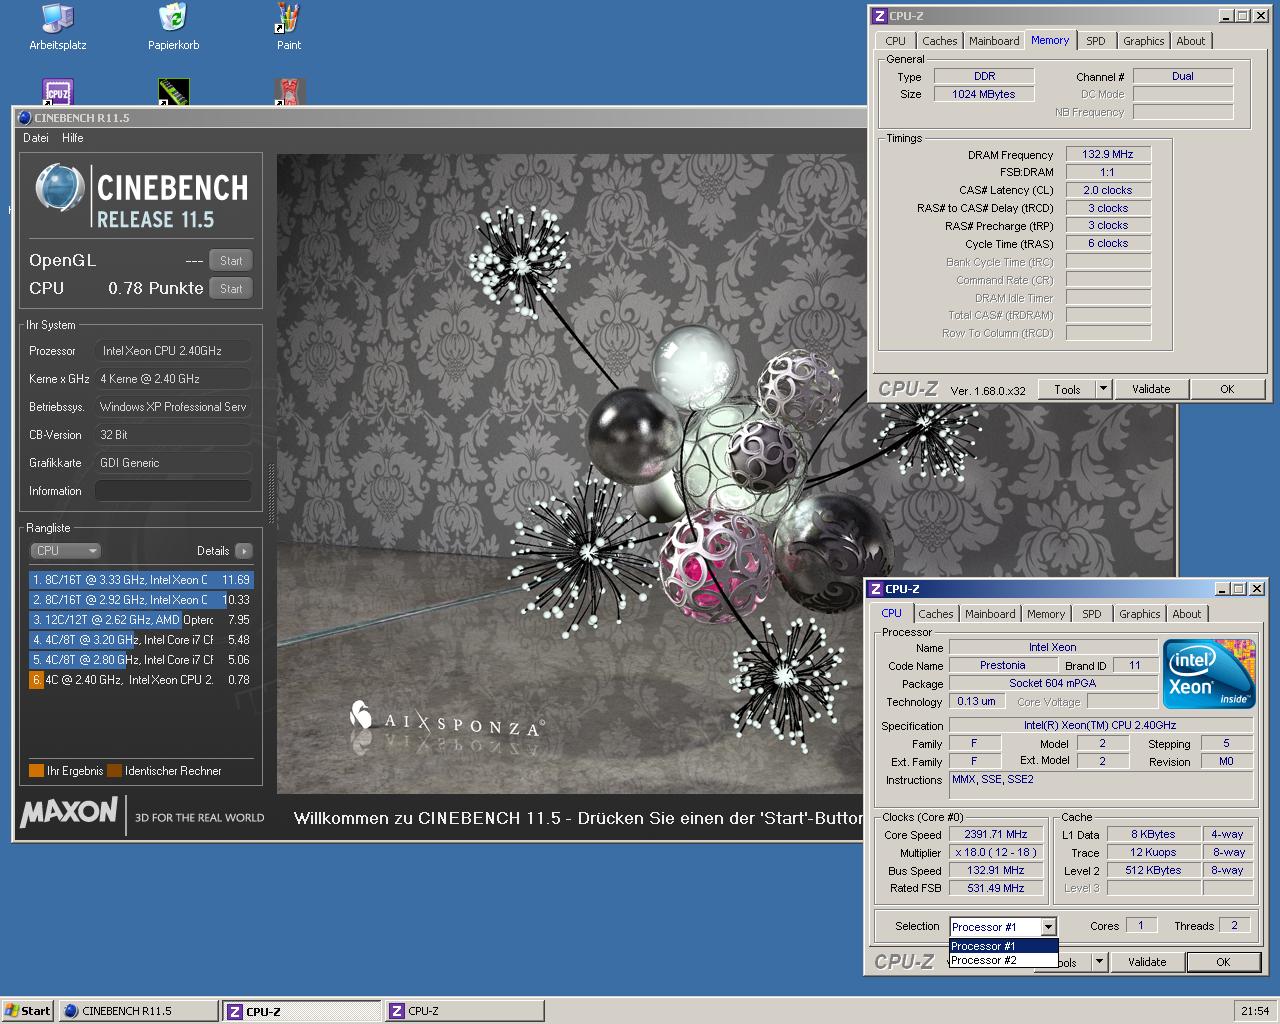The width and height of the screenshot is (1280, 1024).
Task: Click MAXON logo in Cinebench footer
Action: [x=69, y=812]
